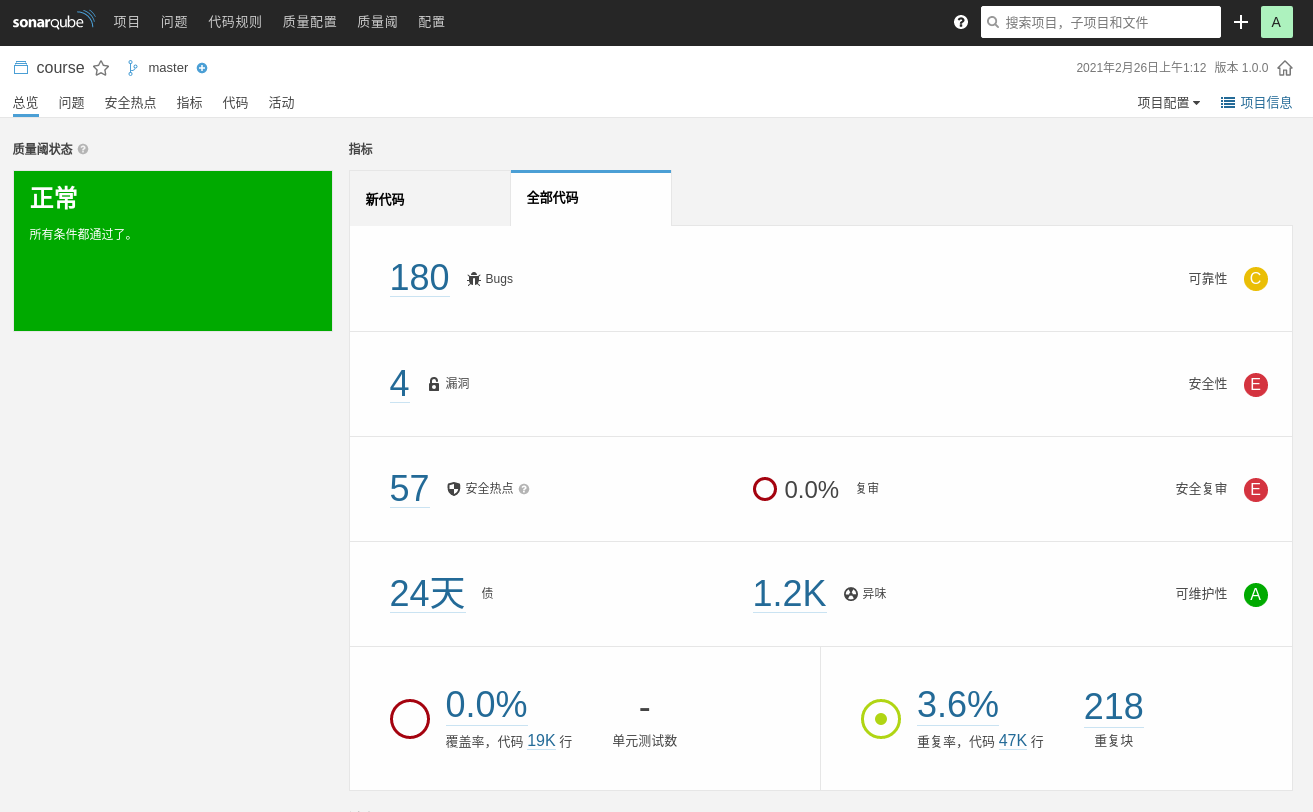
Task: Open the 项目配置 dropdown
Action: tap(1169, 102)
